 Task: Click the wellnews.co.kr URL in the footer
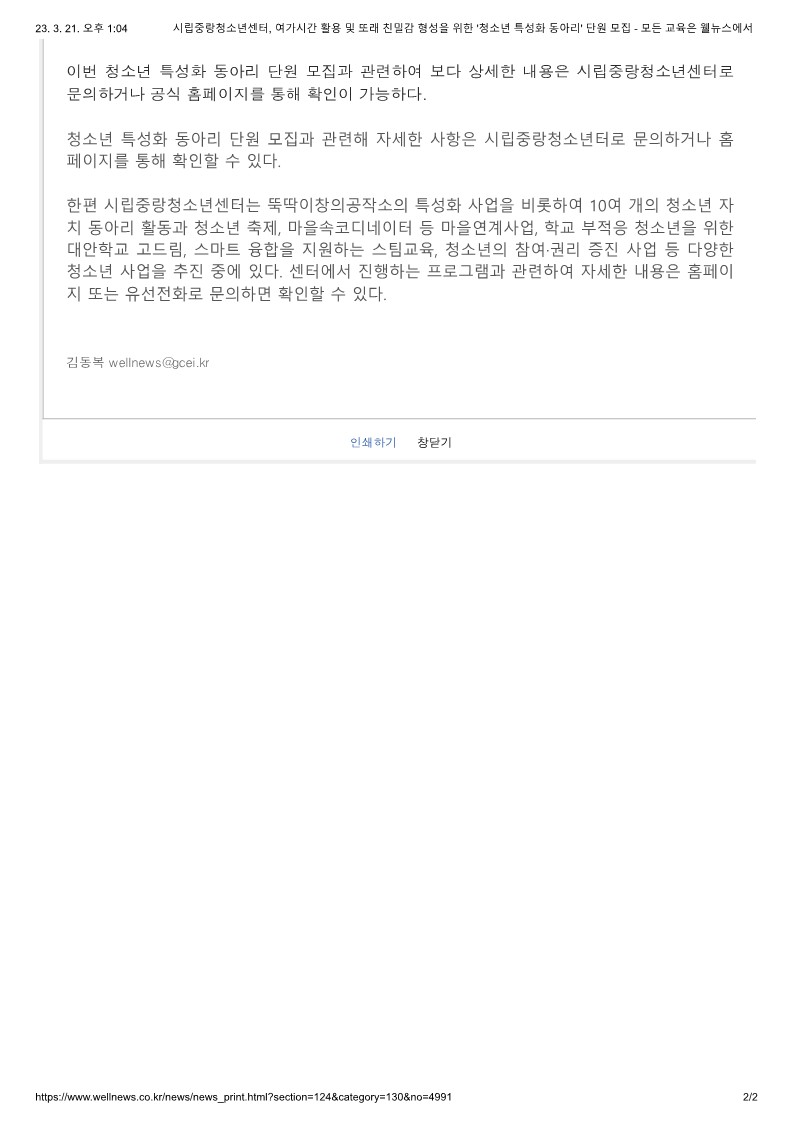click(x=244, y=1097)
